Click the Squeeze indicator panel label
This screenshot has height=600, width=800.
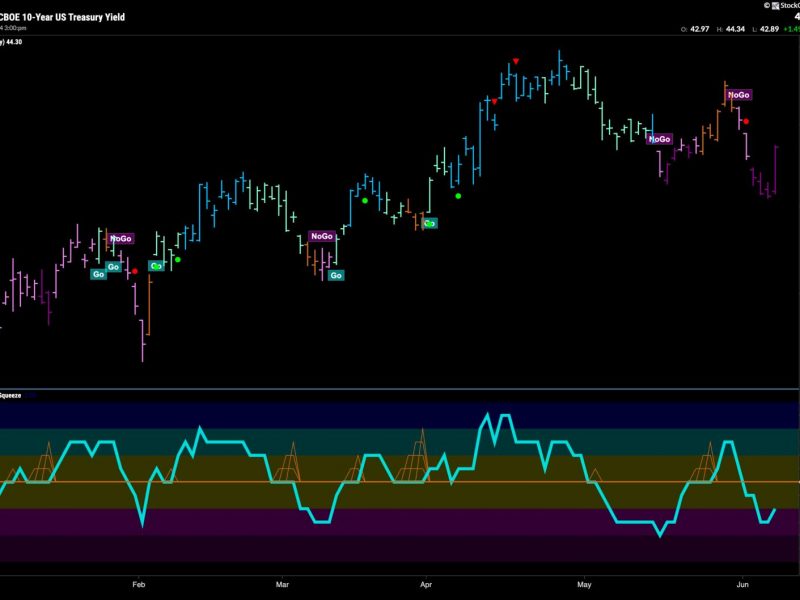click(10, 395)
